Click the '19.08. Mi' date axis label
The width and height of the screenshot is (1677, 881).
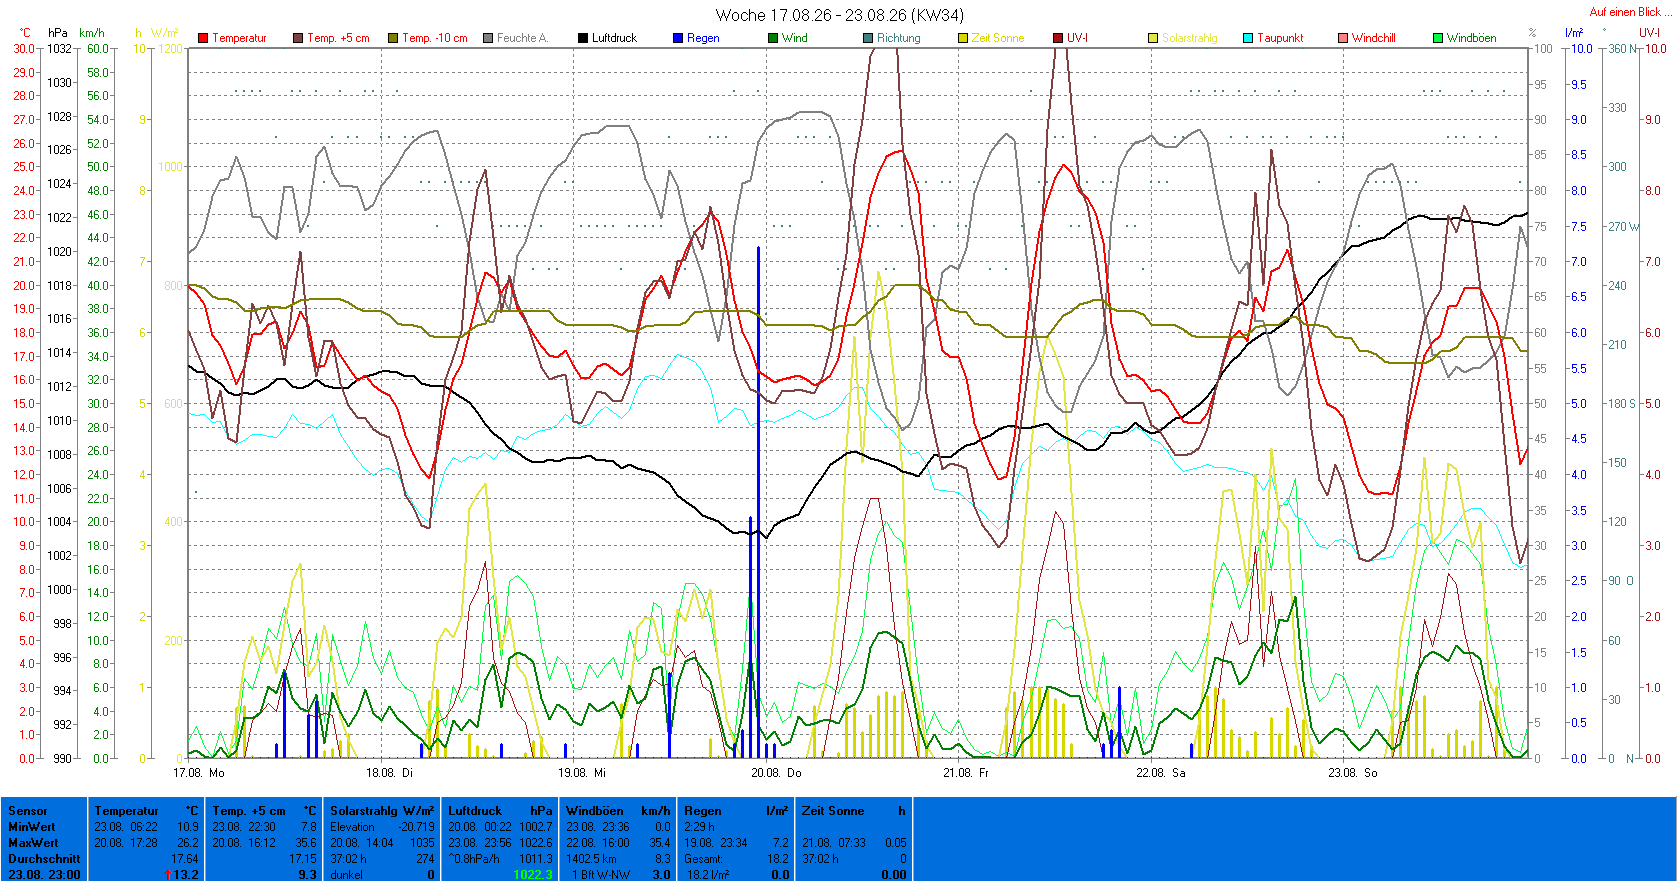582,773
